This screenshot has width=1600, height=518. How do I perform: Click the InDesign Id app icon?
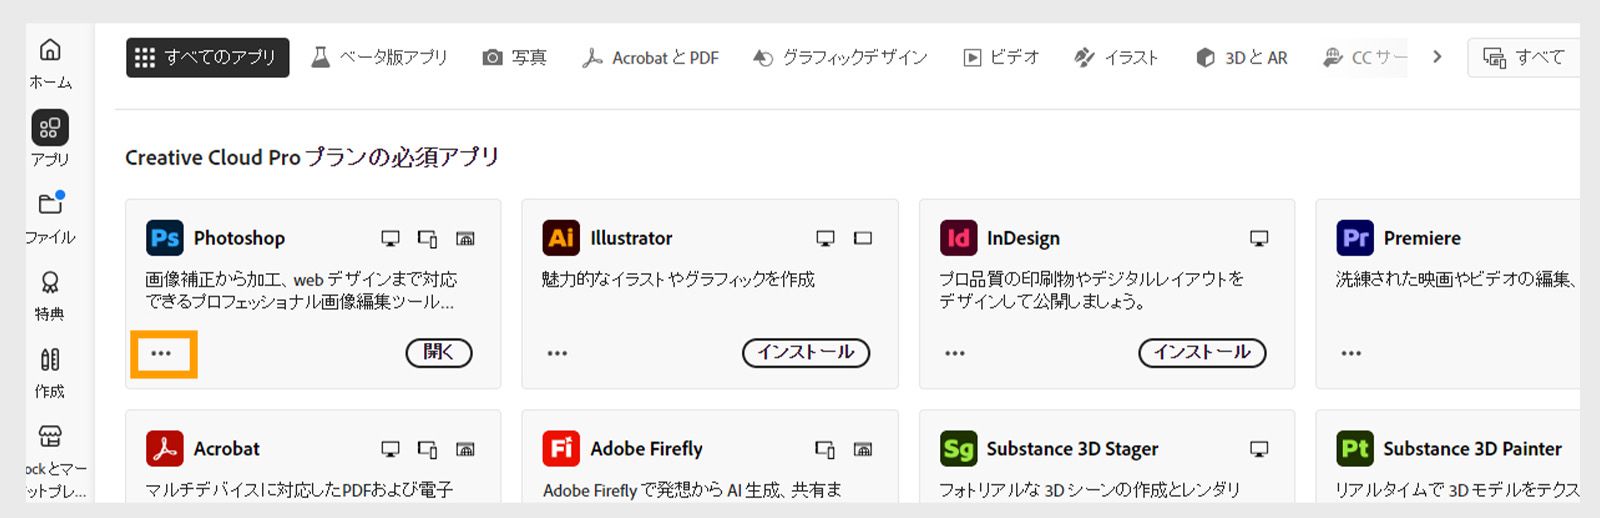click(958, 238)
